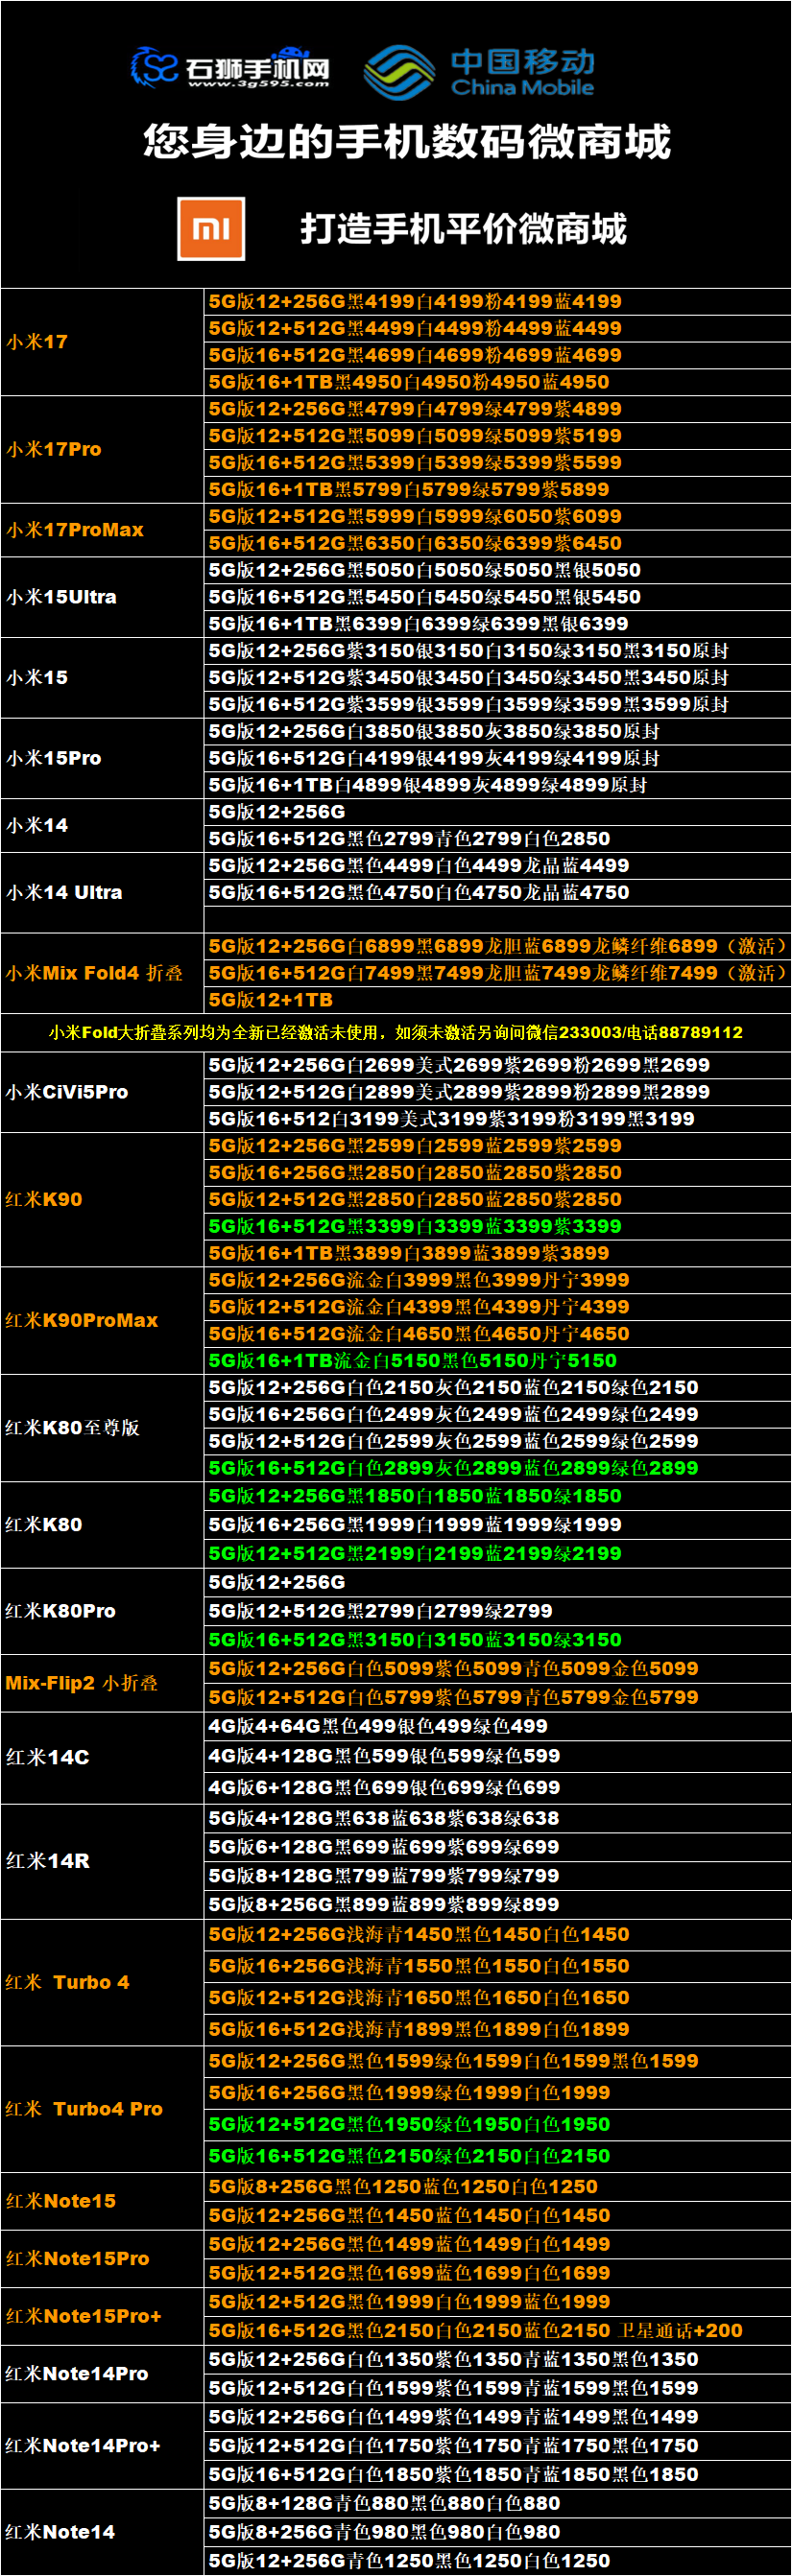Select the 红米K90ProMax model cell

coord(101,1320)
